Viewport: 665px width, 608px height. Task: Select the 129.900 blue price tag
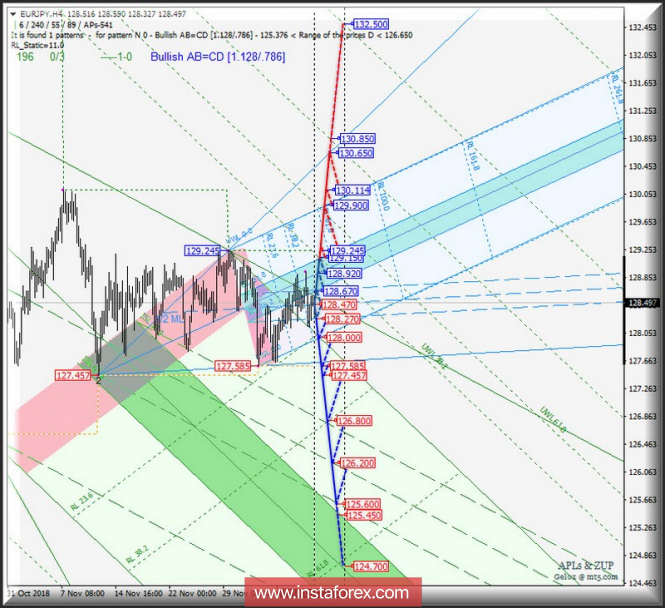click(x=351, y=206)
